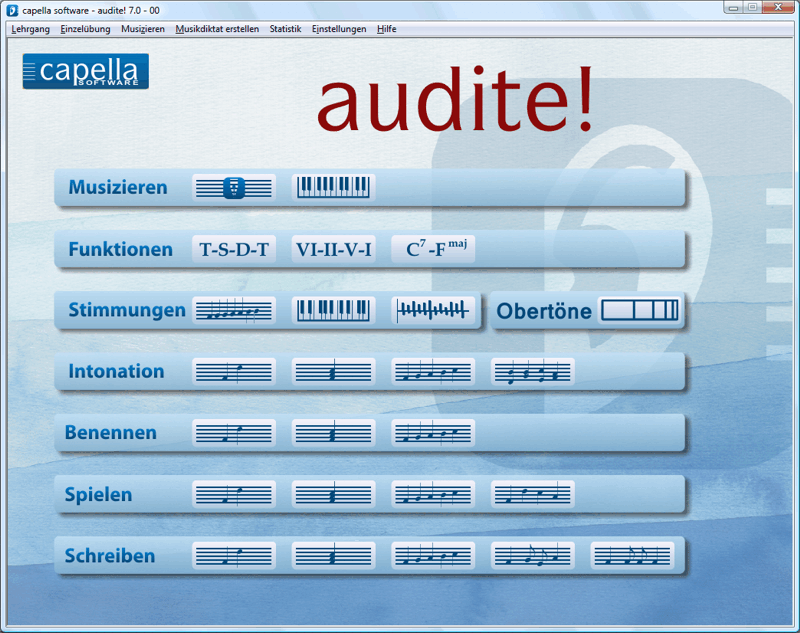
Task: Click the Schreiben row label
Action: (110, 555)
